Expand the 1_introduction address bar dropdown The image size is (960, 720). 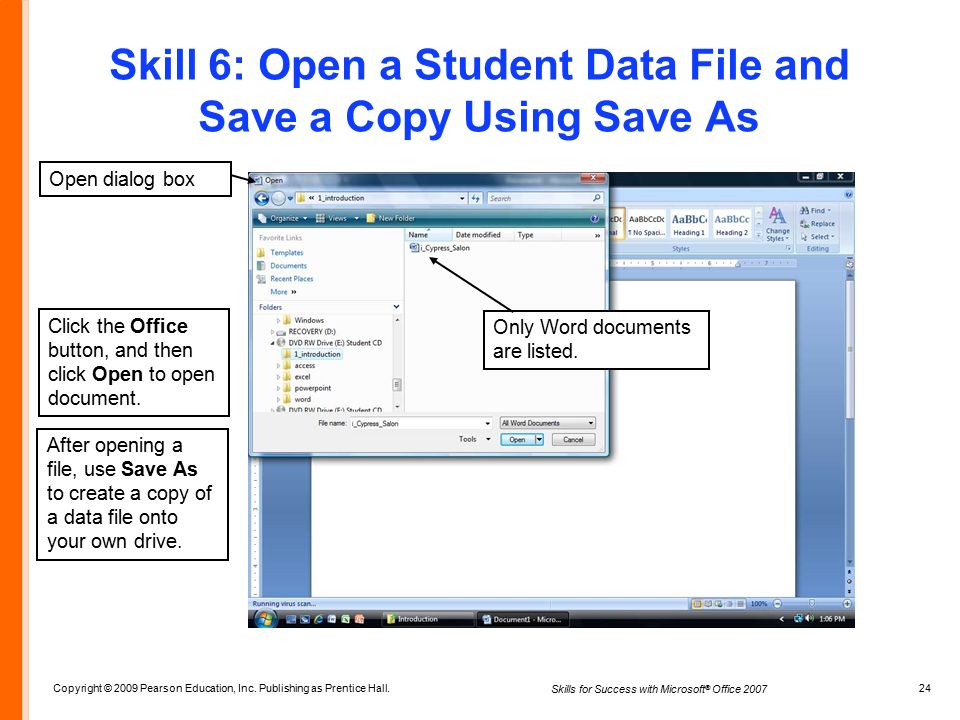click(x=462, y=198)
